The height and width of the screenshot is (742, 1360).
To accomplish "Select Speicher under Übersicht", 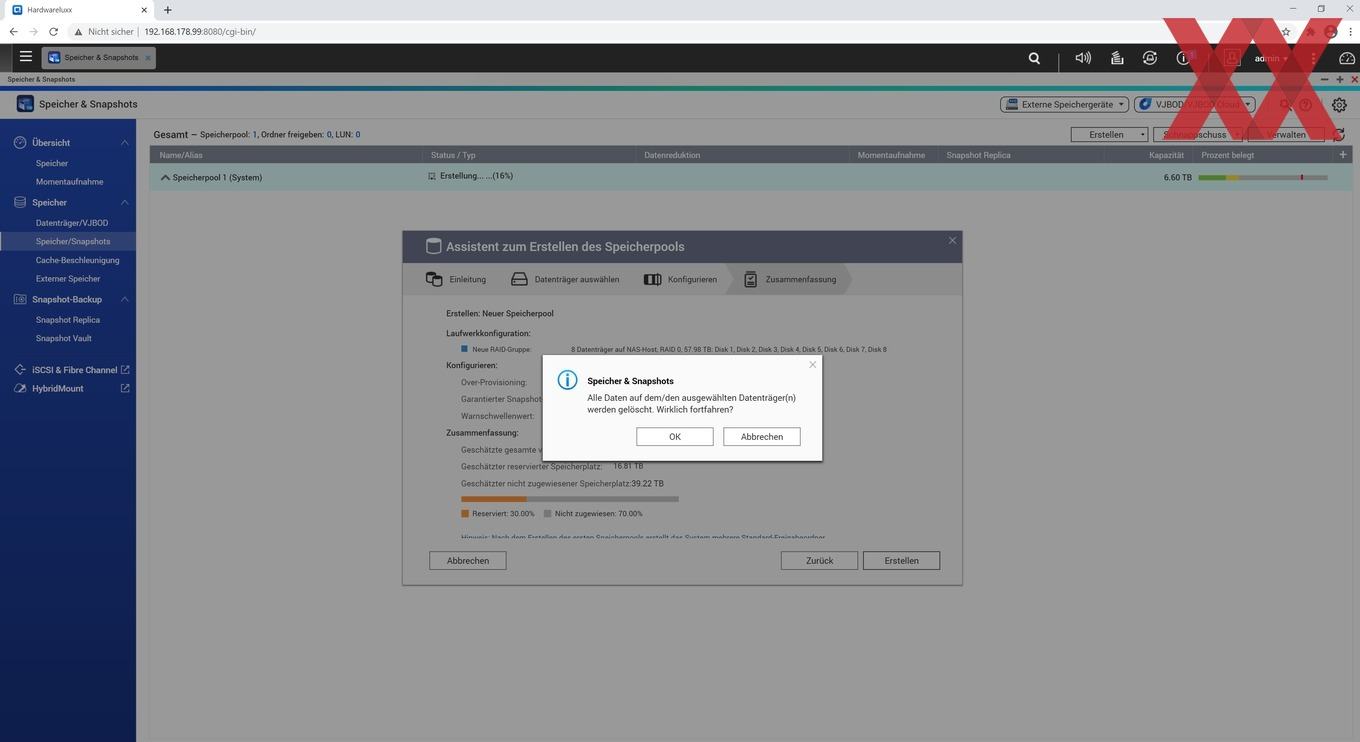I will [52, 163].
